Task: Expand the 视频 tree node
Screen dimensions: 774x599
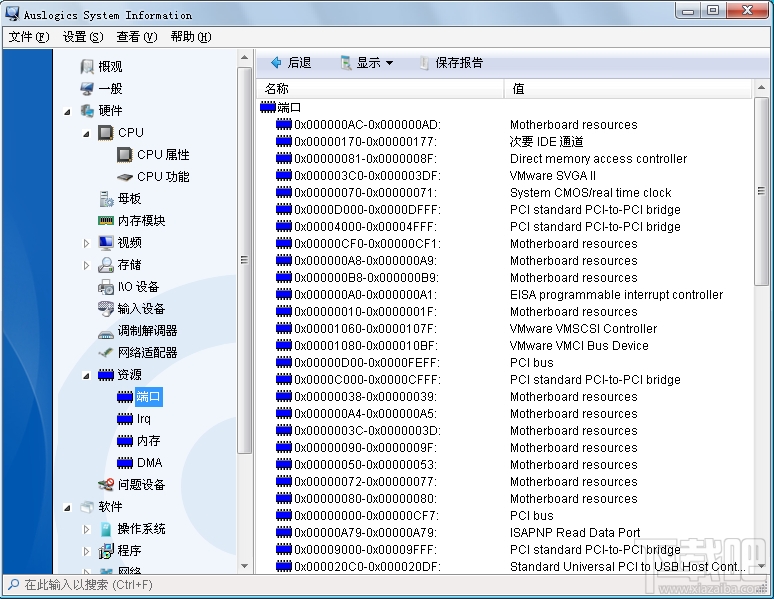Action: click(86, 243)
